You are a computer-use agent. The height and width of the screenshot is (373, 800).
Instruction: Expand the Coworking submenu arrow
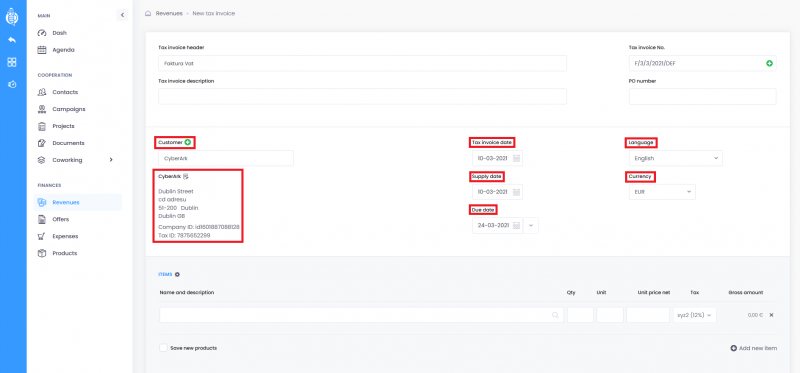tap(111, 160)
